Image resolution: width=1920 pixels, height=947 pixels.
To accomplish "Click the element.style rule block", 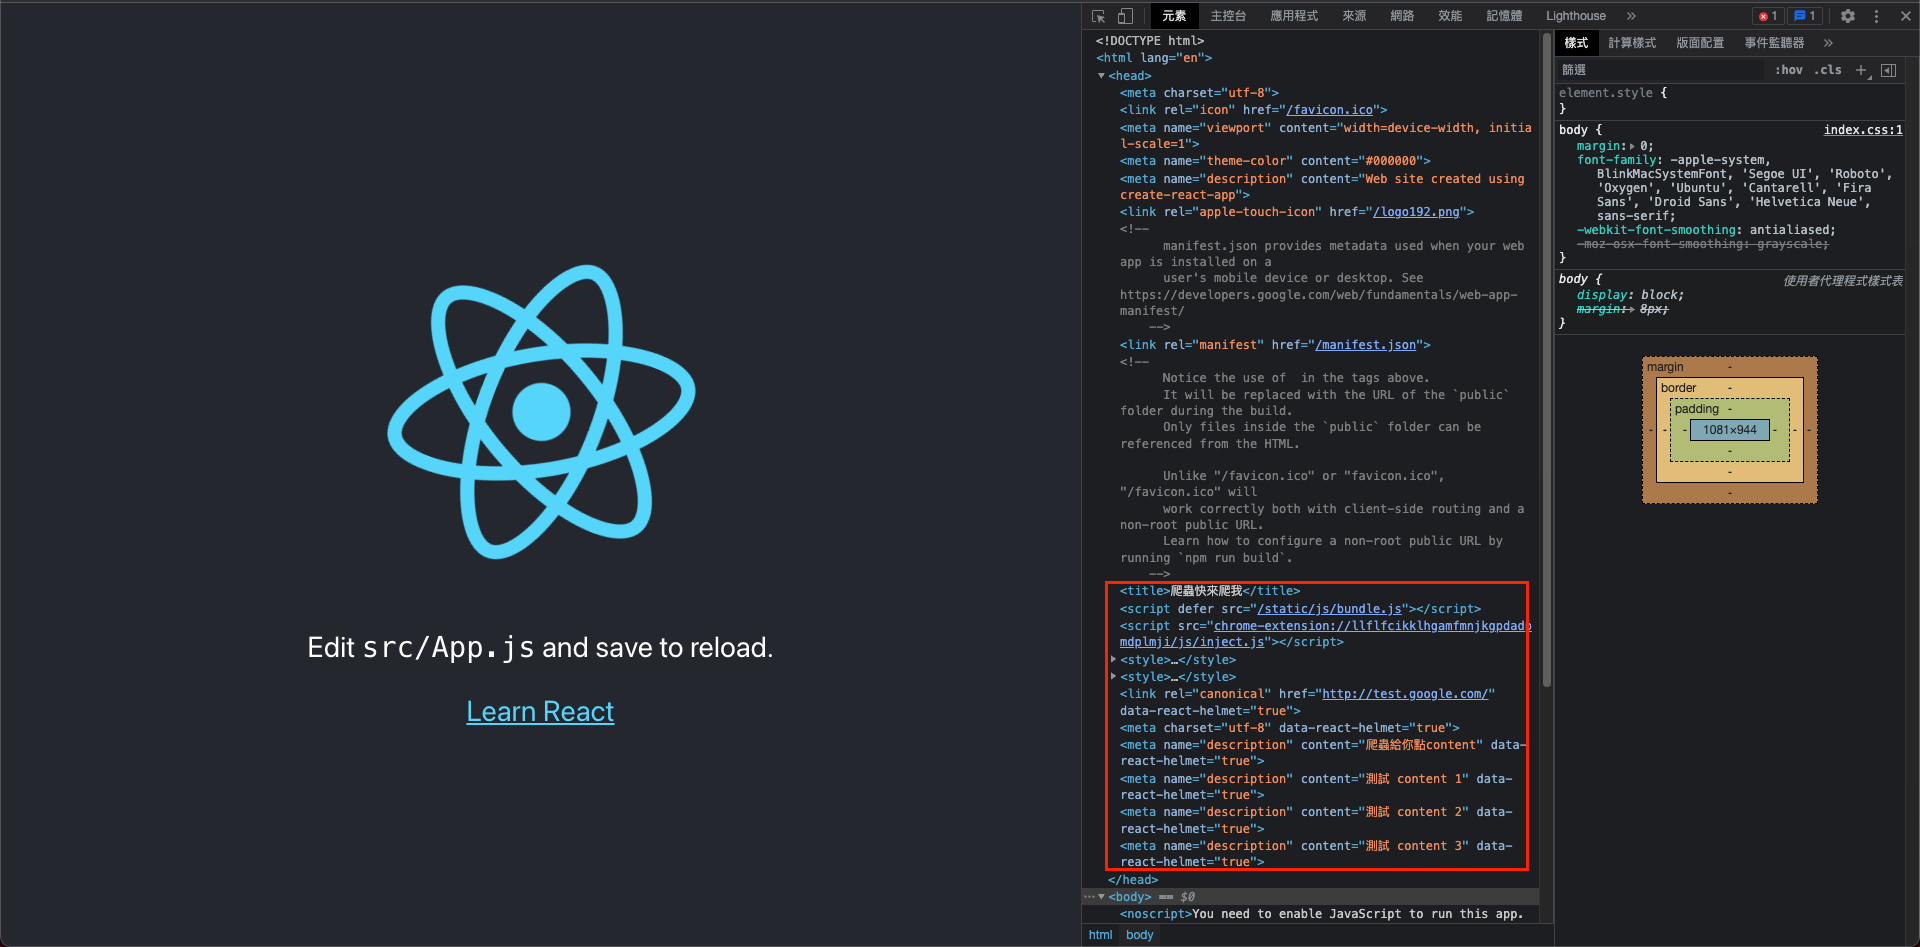I will [x=1730, y=100].
